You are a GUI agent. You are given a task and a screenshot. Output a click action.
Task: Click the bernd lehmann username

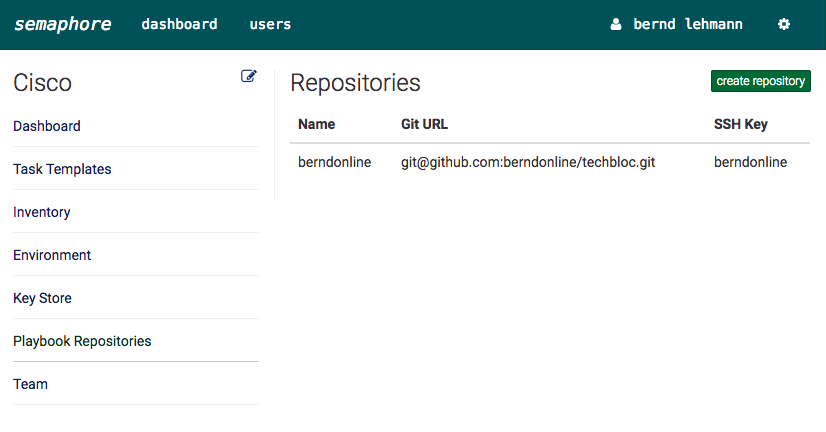tap(688, 24)
